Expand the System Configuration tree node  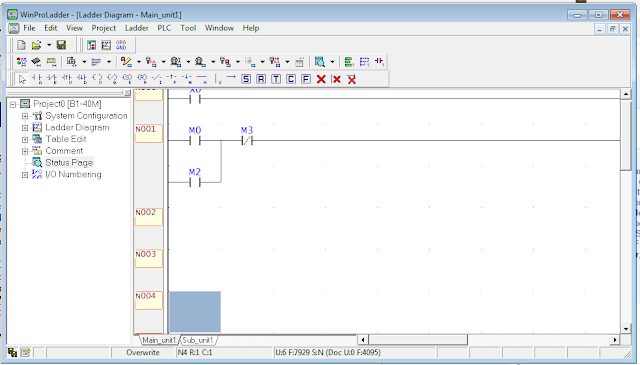(25, 116)
